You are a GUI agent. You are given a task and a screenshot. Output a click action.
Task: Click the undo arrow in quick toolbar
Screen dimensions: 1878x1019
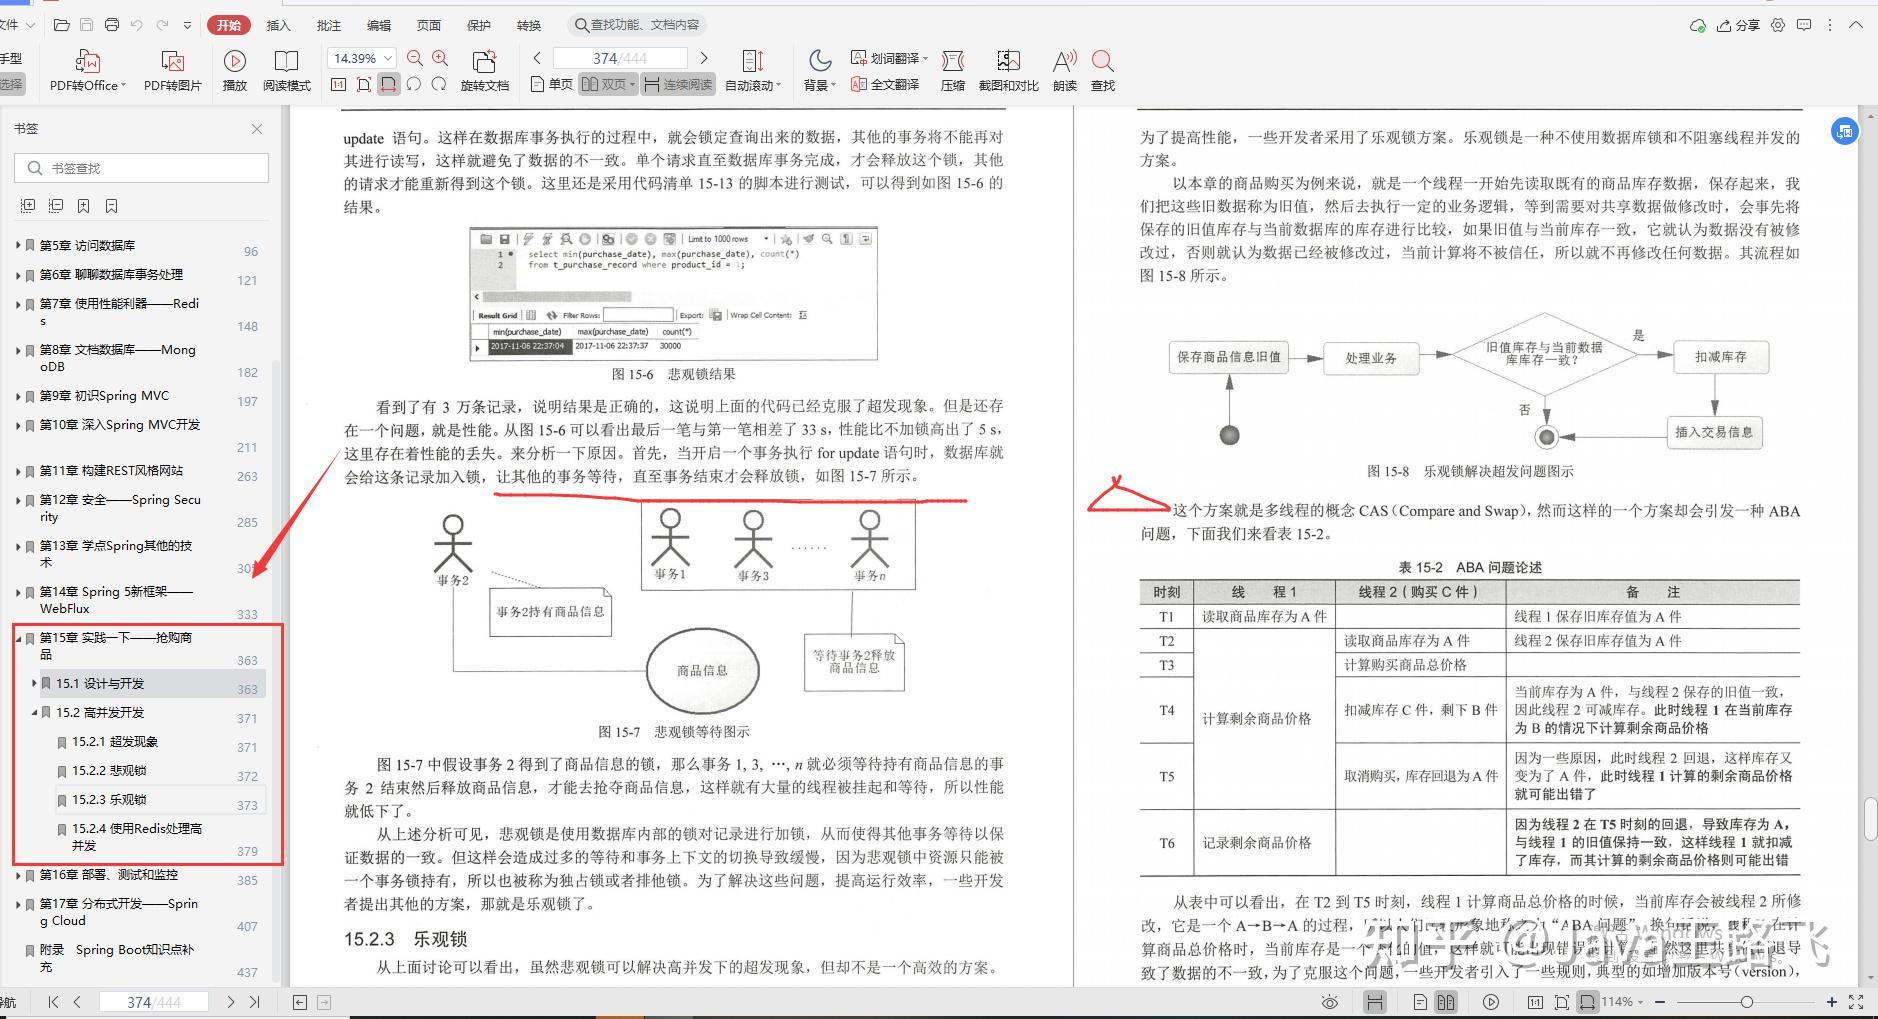(x=137, y=25)
